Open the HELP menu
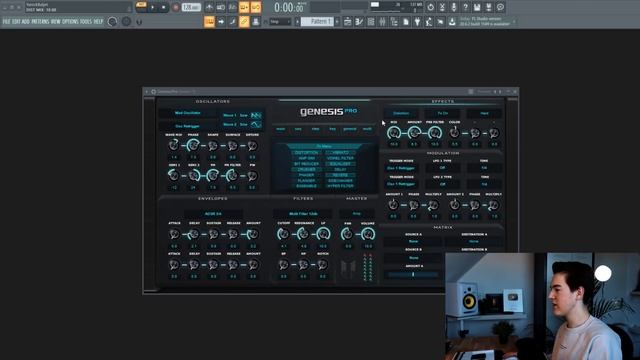This screenshot has height=360, width=640. point(98,21)
